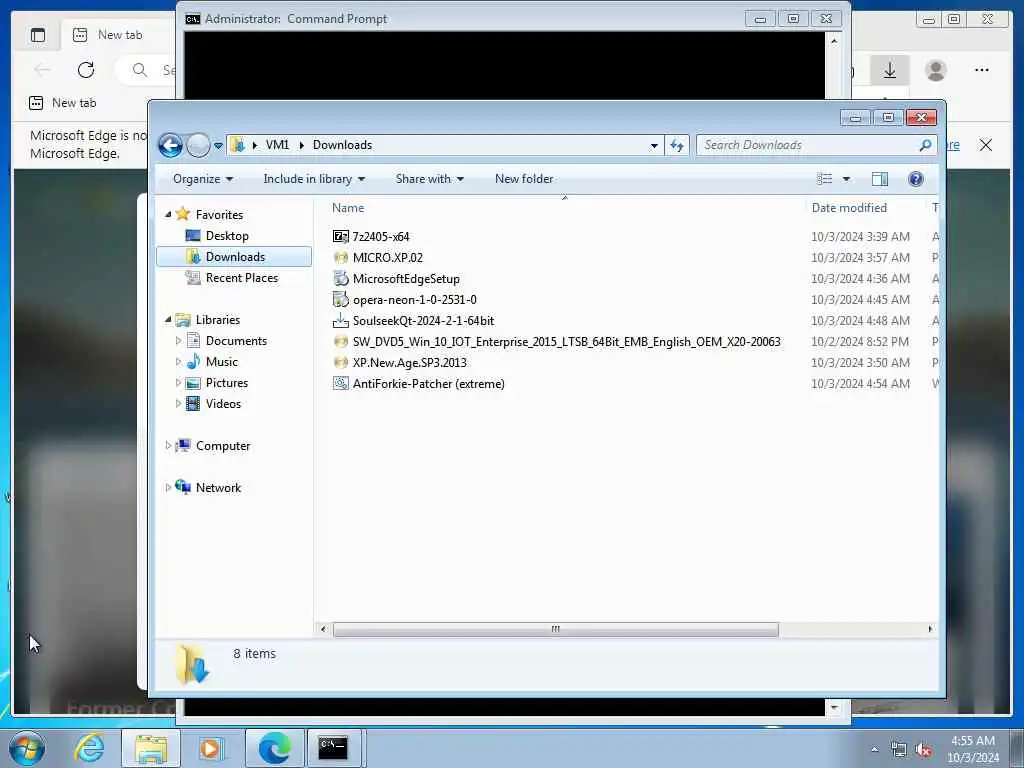
Task: Open the Include in library menu
Action: point(313,179)
